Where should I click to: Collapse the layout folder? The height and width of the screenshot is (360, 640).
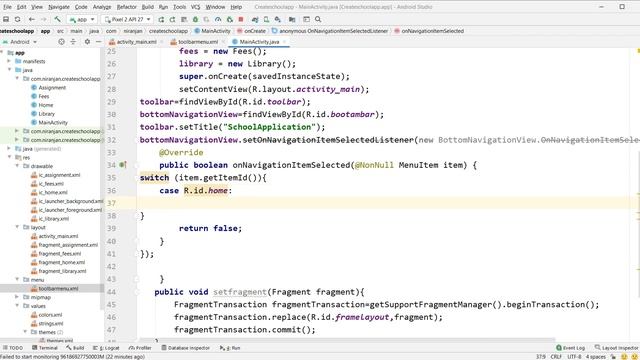tap(17, 227)
